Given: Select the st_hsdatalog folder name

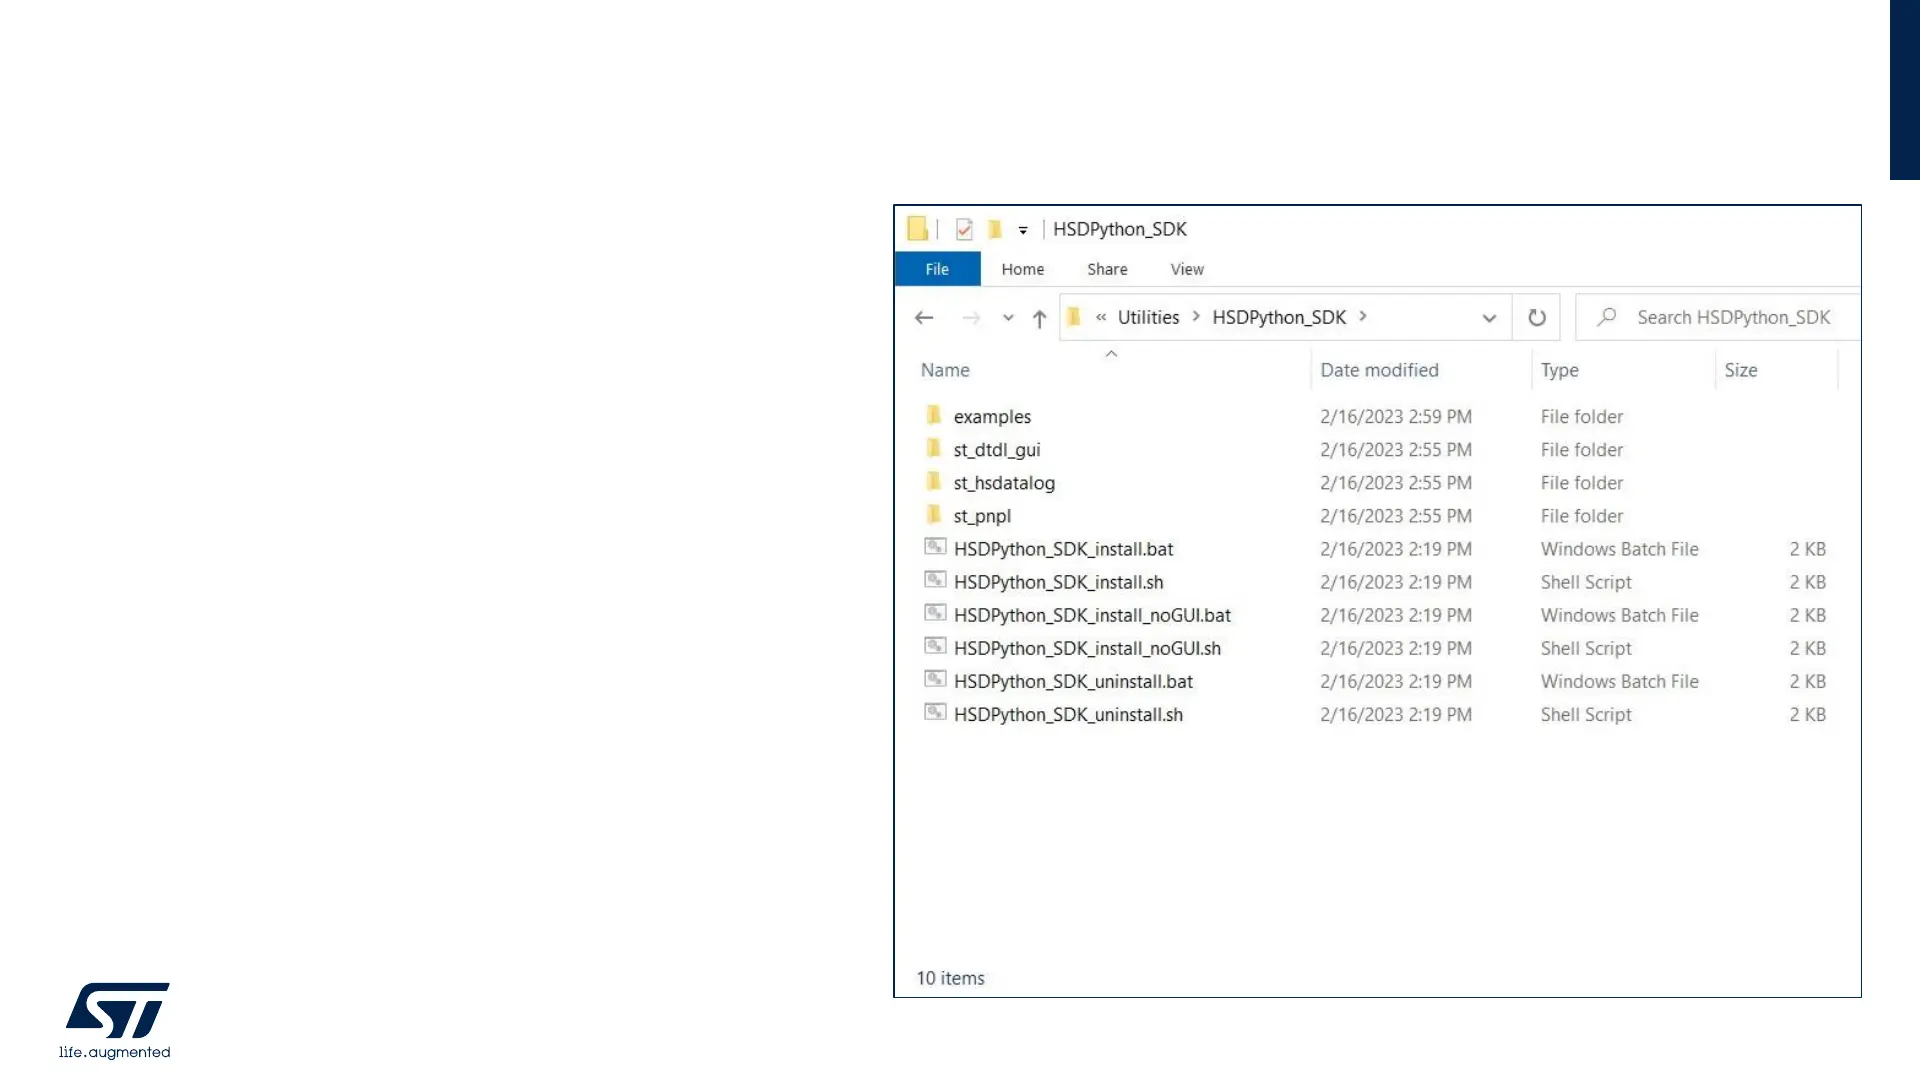Looking at the screenshot, I should click(x=1004, y=483).
